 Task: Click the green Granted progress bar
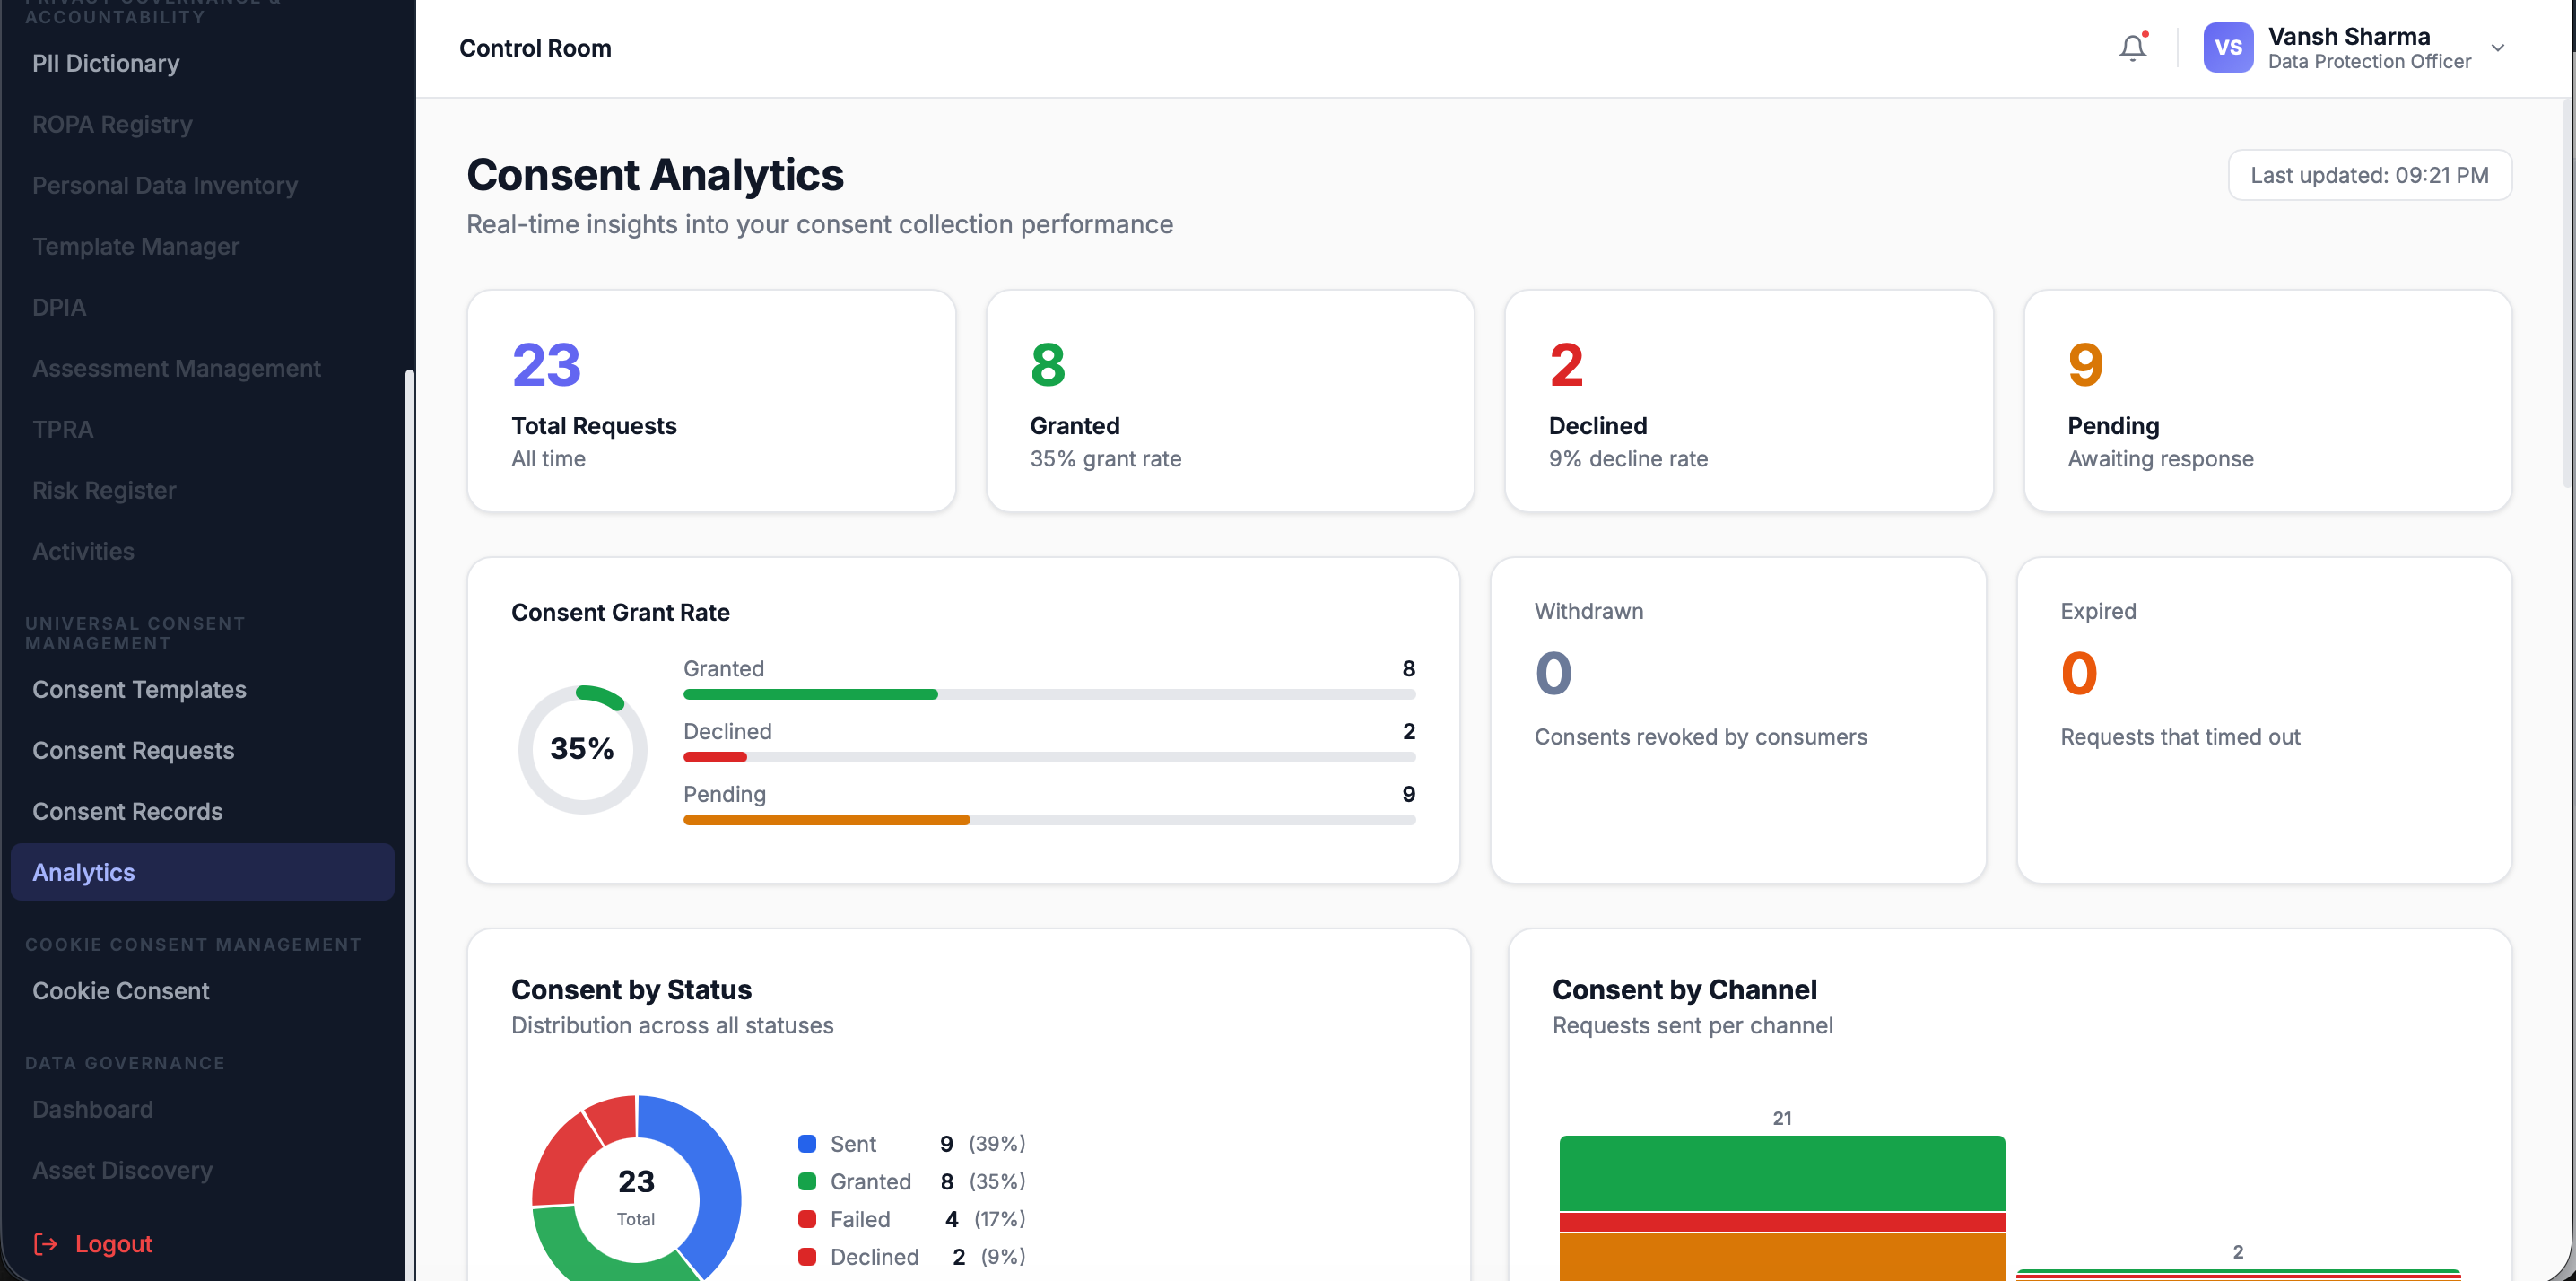coord(810,694)
